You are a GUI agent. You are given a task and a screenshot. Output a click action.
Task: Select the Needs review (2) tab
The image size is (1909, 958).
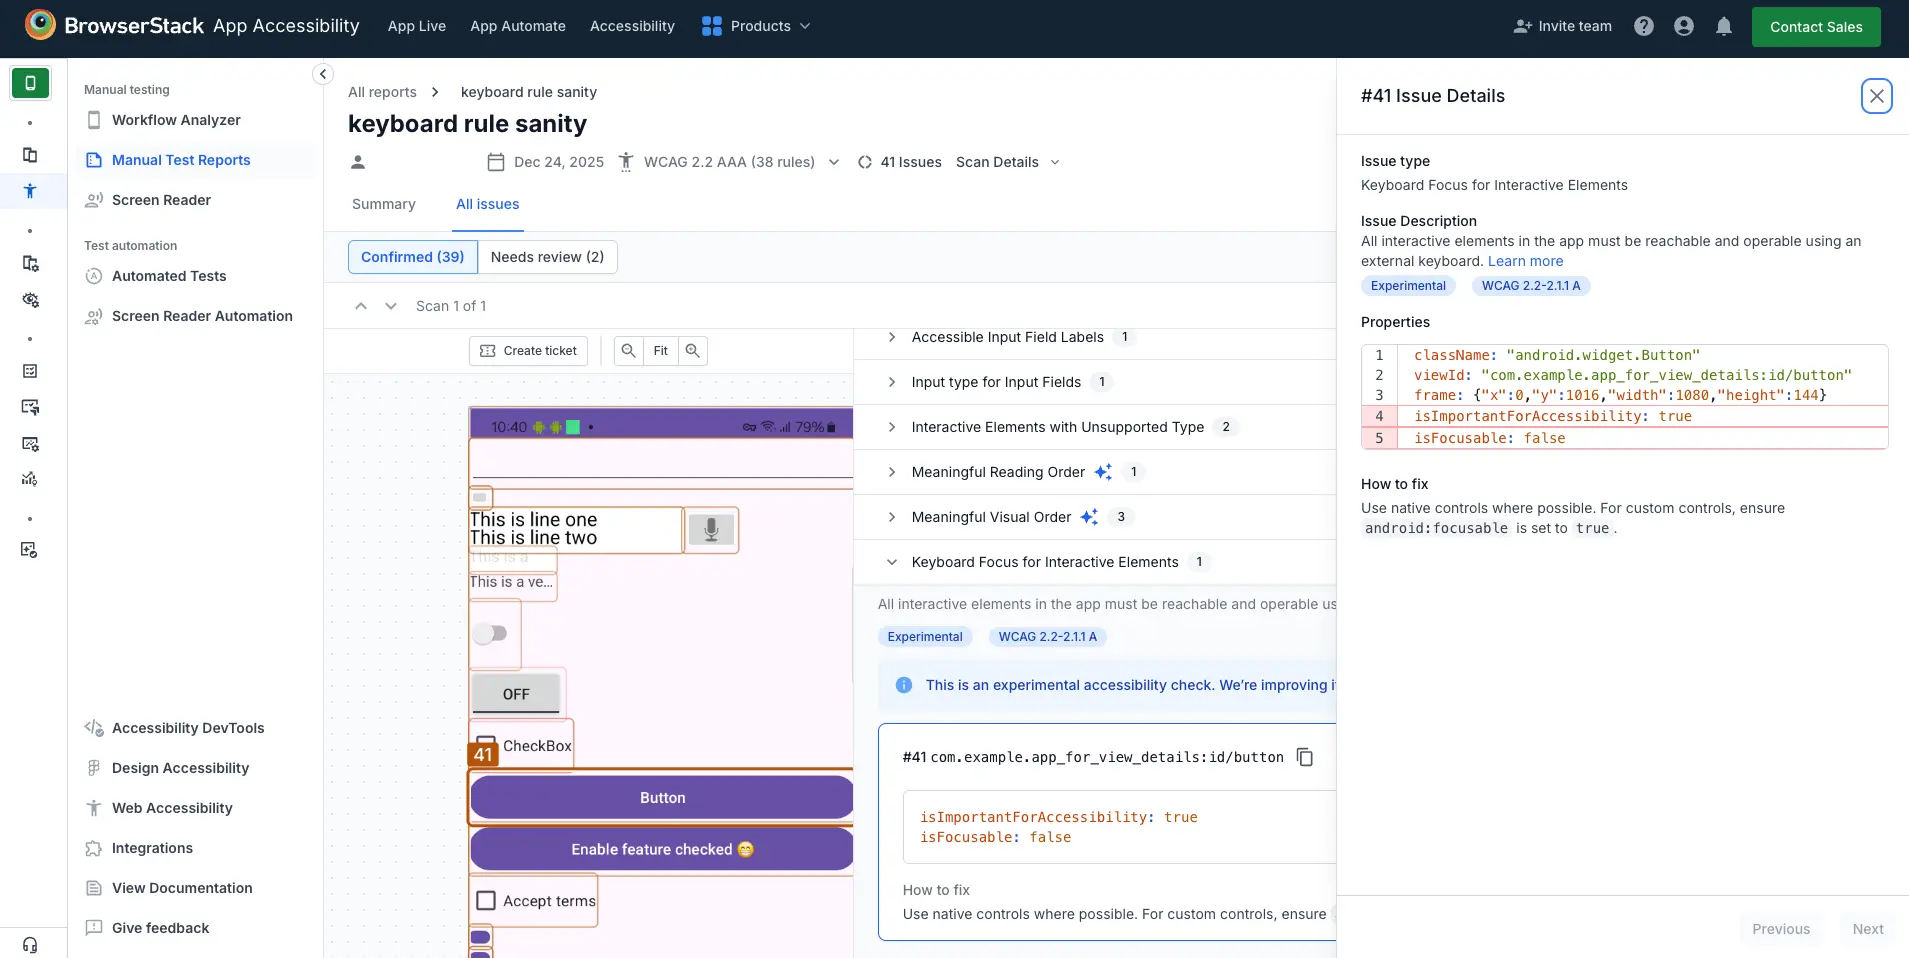click(547, 257)
